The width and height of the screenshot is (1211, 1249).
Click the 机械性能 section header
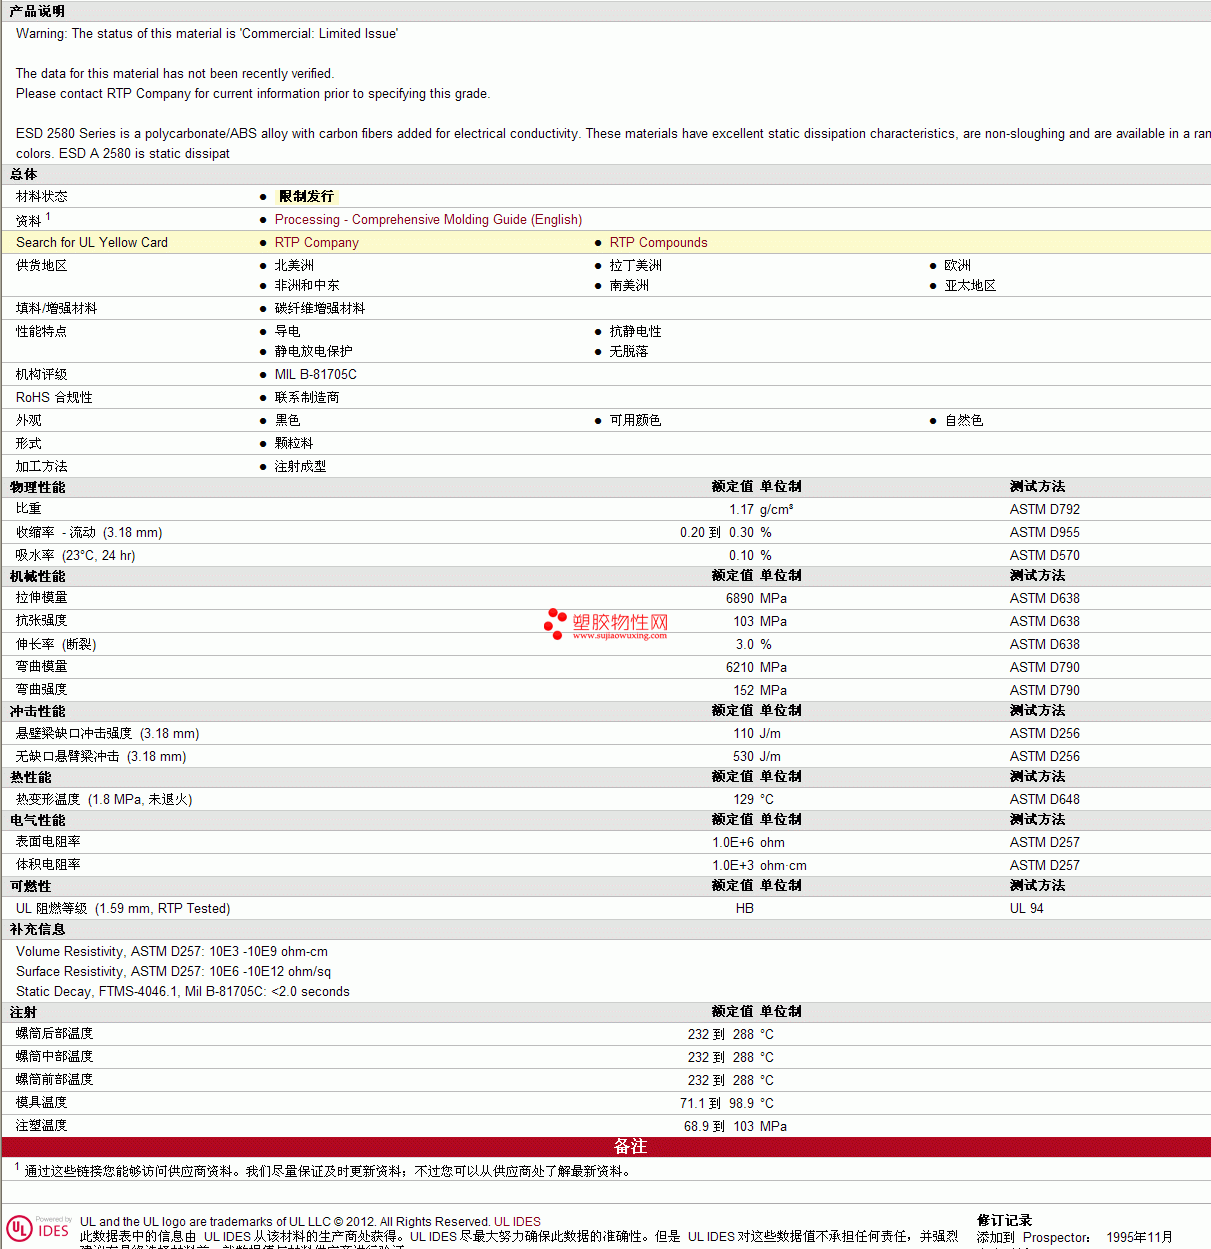pyautogui.click(x=38, y=577)
